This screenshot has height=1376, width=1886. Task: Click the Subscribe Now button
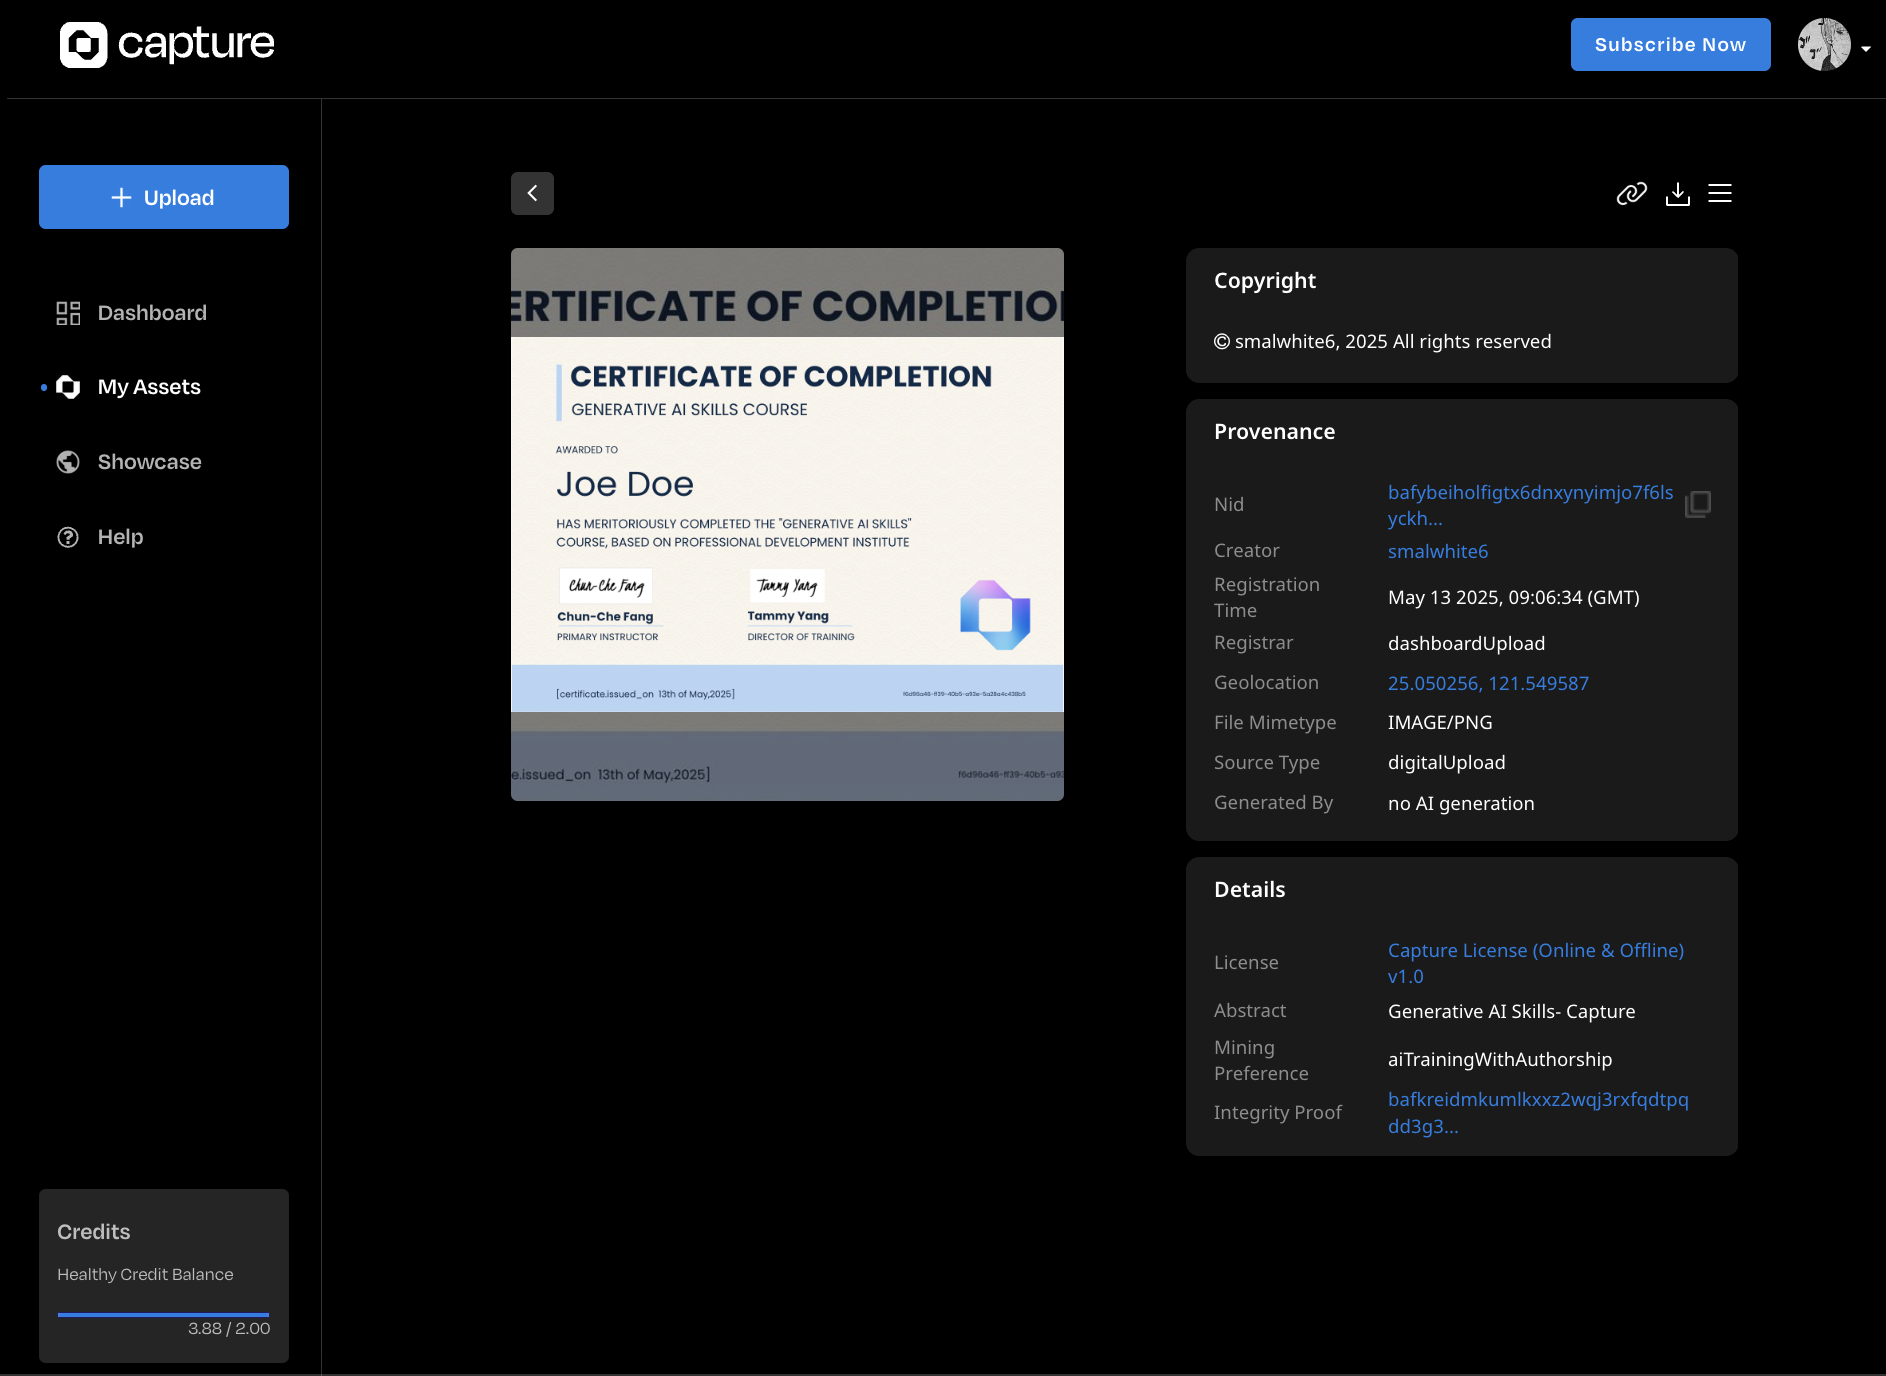[x=1670, y=45]
